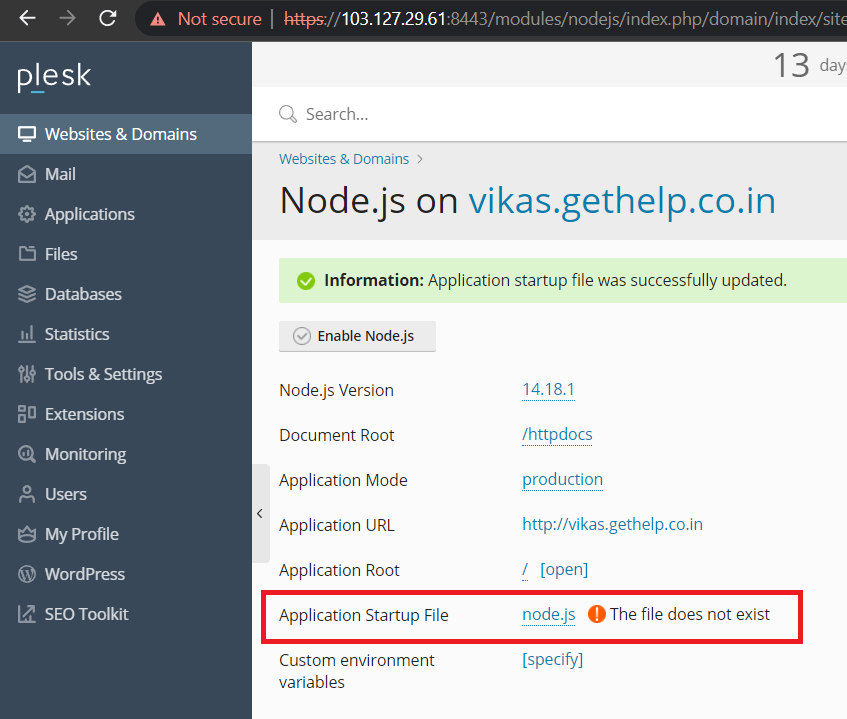Click the node.js startup file link
The height and width of the screenshot is (719, 847).
coord(548,615)
